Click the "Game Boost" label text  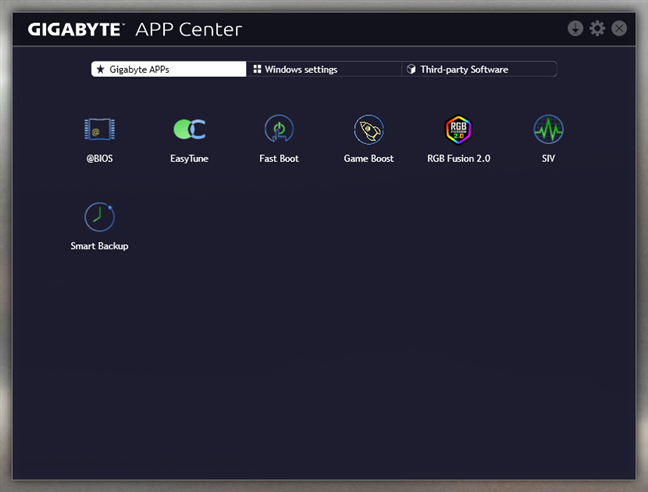click(369, 159)
